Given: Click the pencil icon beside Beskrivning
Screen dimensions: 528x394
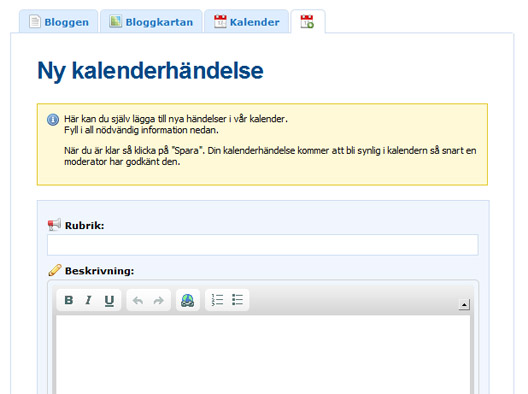Looking at the screenshot, I should click(55, 270).
